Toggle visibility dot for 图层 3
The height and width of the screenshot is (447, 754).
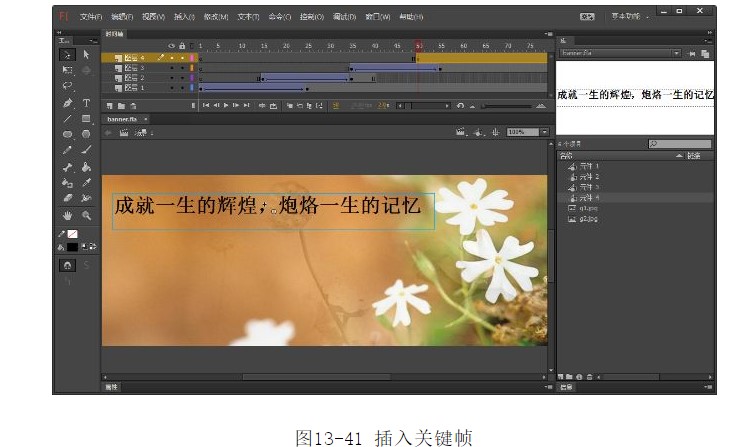(x=171, y=68)
